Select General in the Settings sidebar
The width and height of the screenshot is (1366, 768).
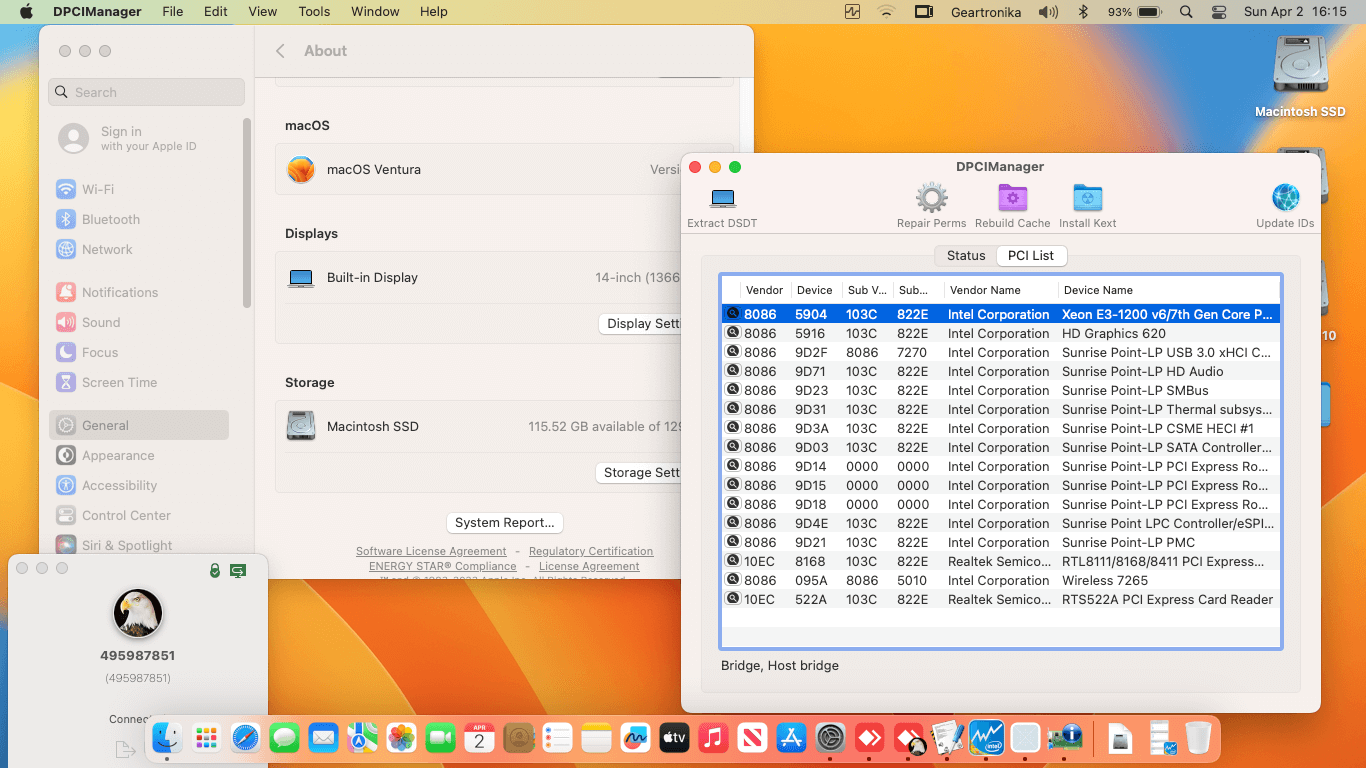139,425
